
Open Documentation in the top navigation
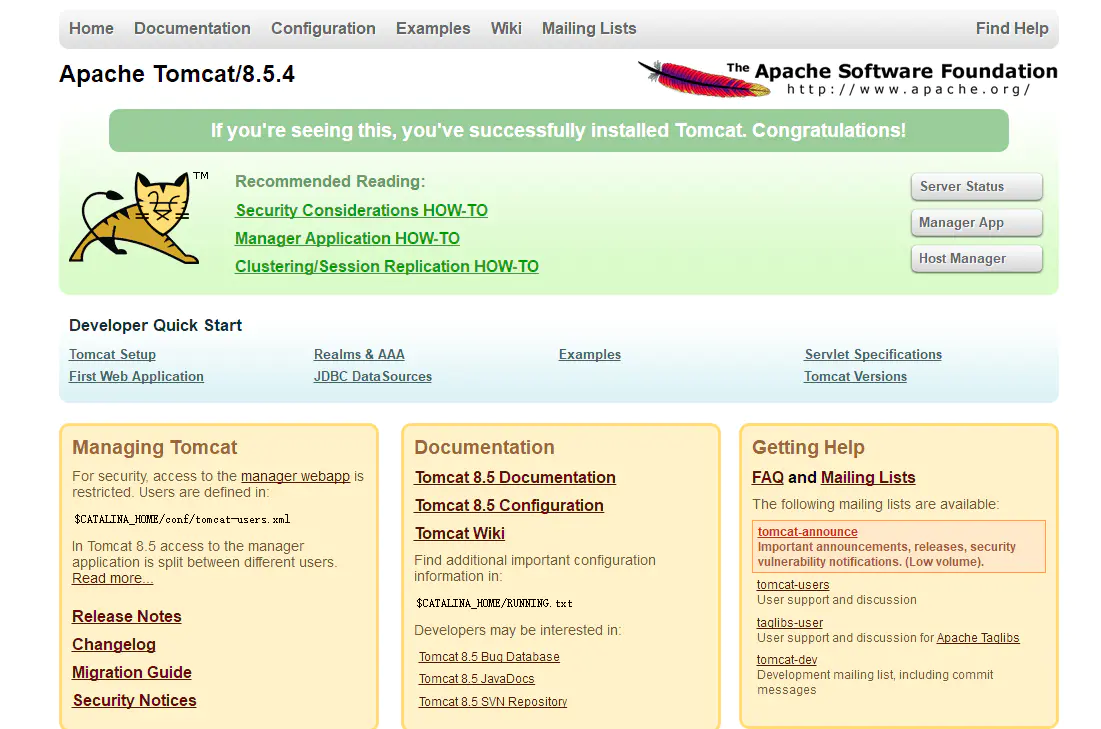192,28
